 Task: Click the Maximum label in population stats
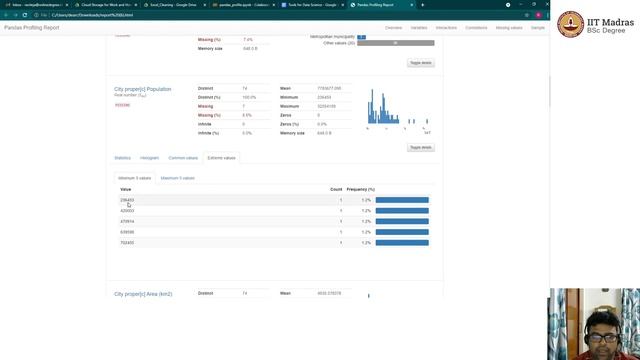tap(289, 106)
